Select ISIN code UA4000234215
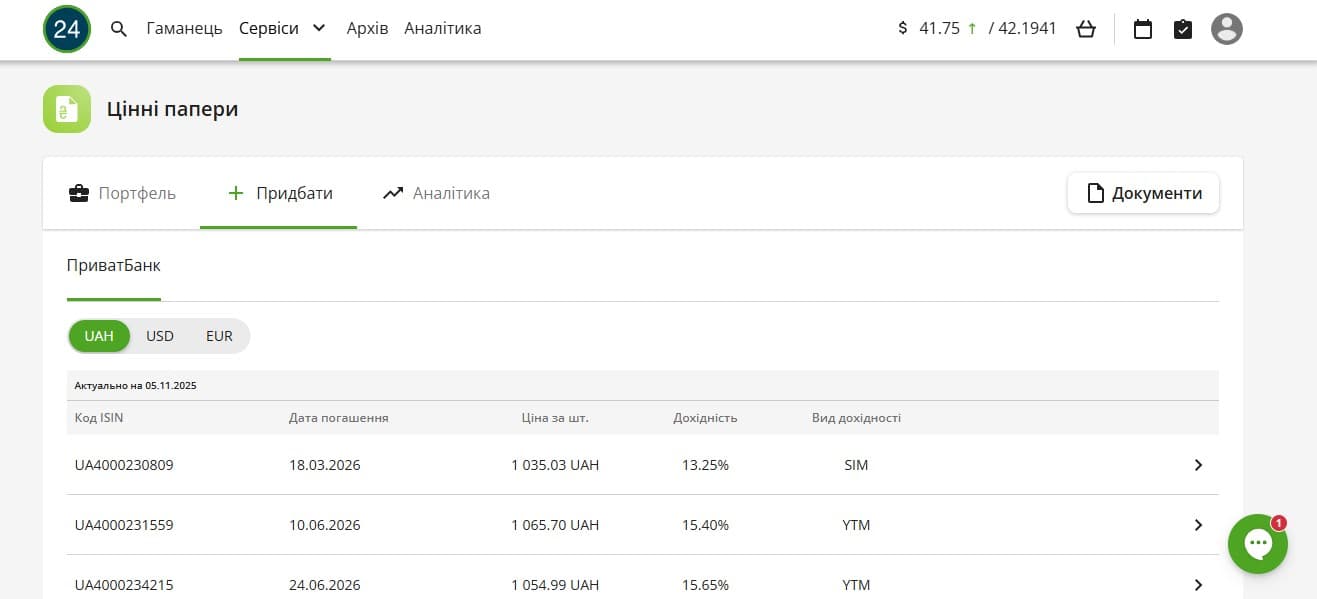This screenshot has width=1317, height=599. pyautogui.click(x=124, y=585)
